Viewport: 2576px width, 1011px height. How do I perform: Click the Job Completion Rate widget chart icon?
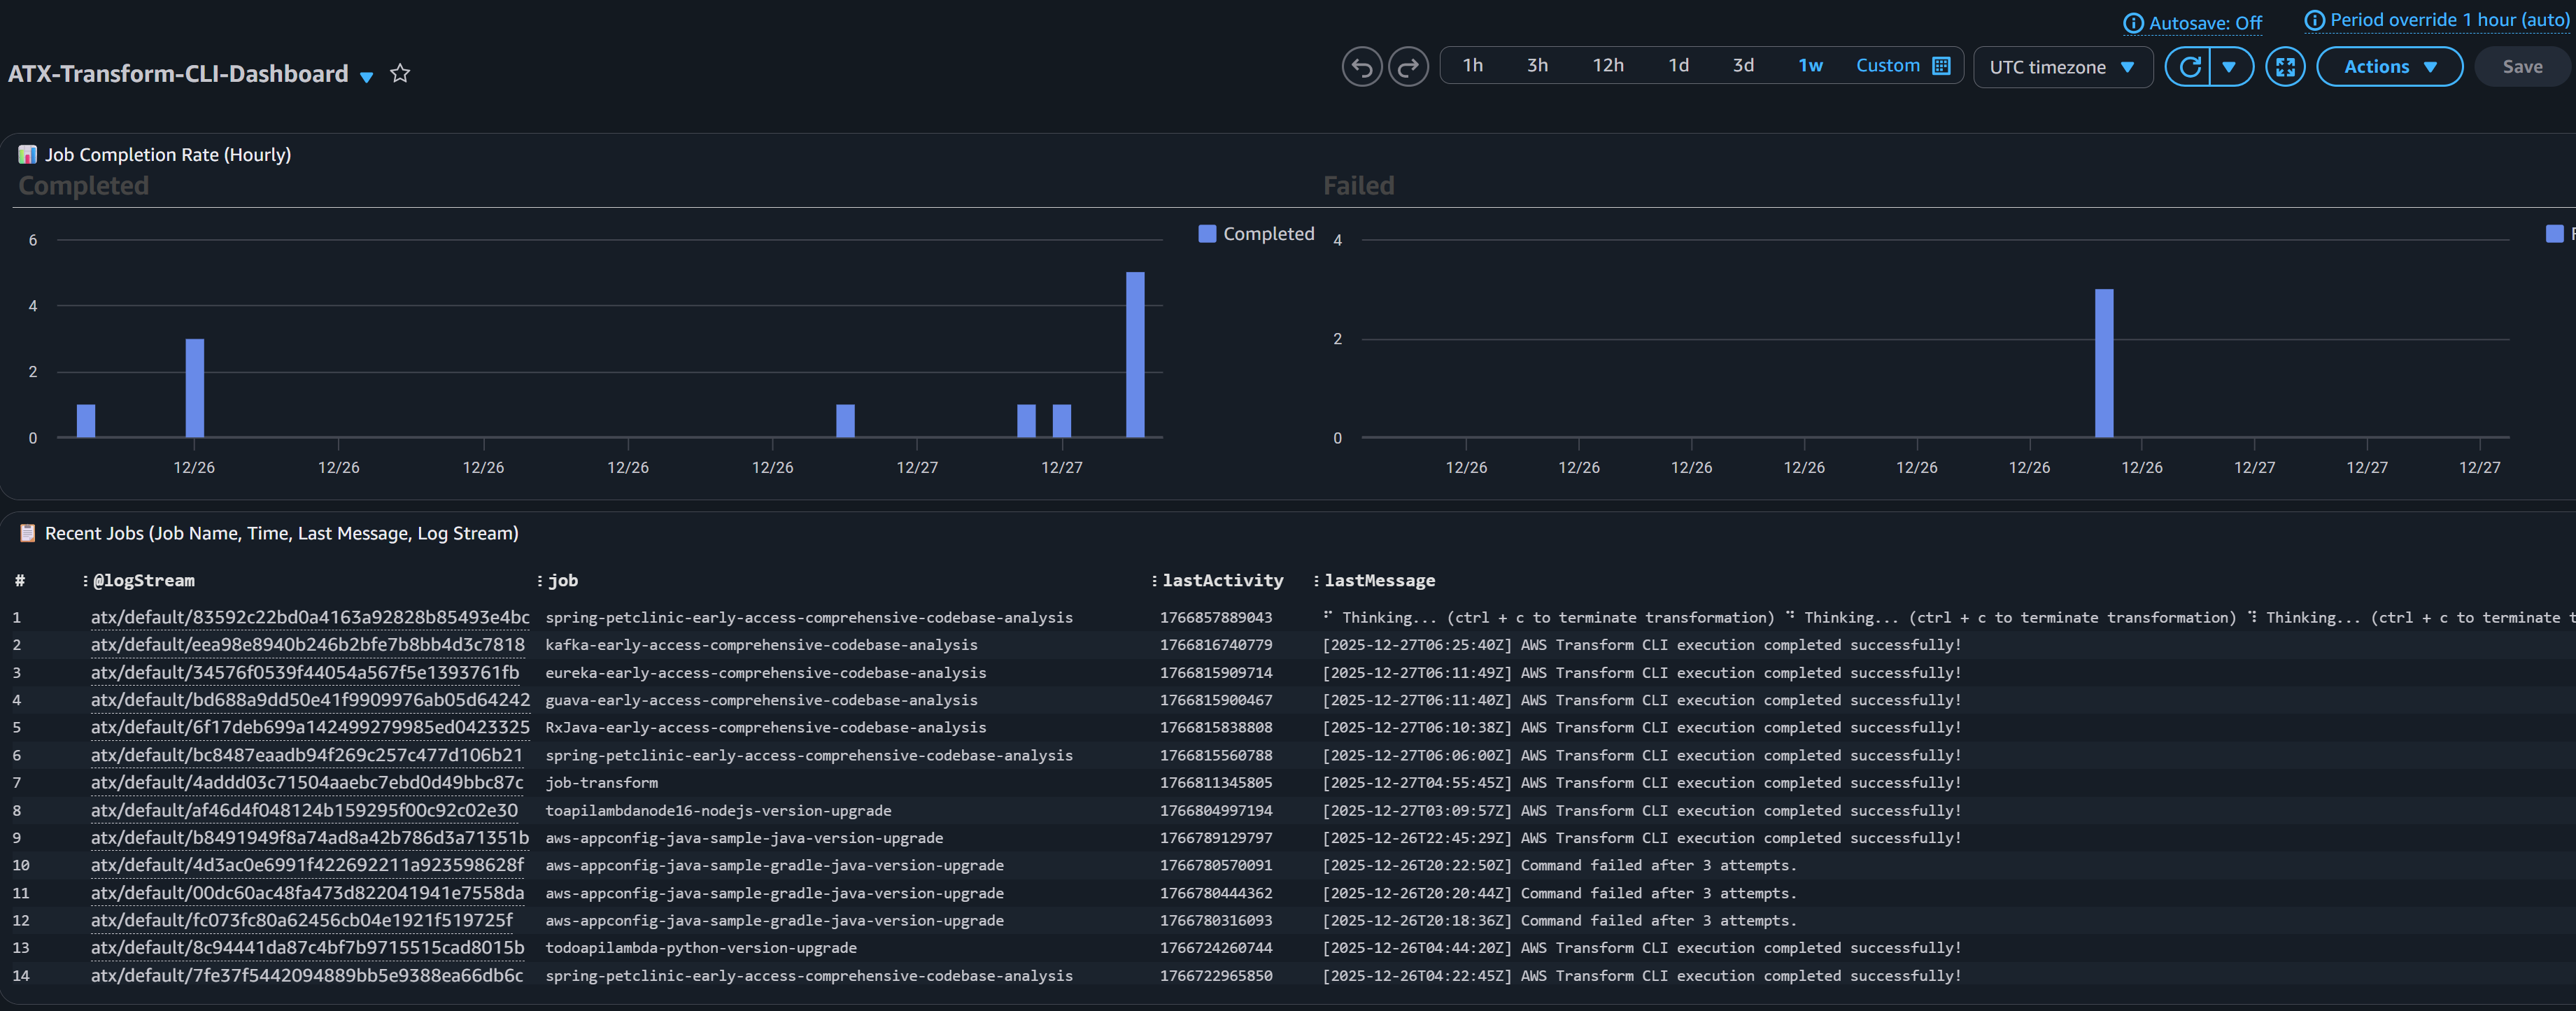[x=26, y=154]
